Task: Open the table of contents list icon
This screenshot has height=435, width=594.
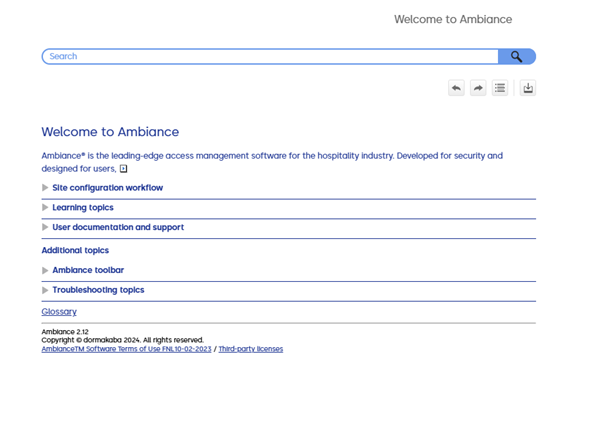Action: click(x=500, y=88)
